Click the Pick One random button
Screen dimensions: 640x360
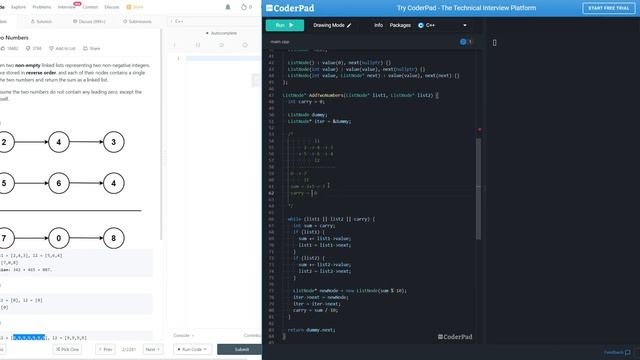coord(67,349)
